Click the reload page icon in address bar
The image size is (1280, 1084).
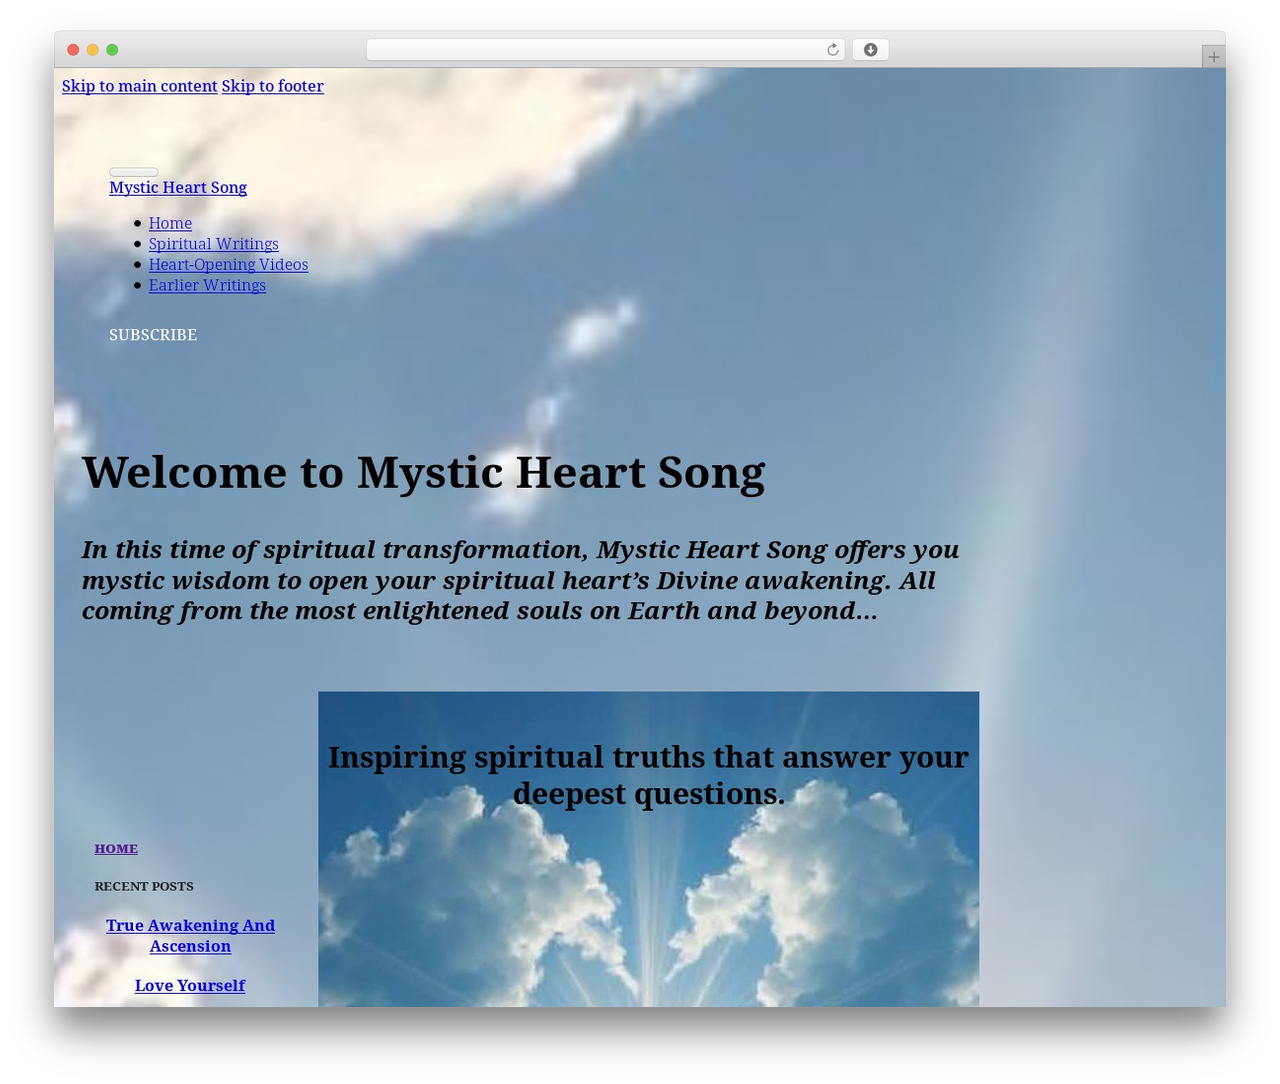[832, 50]
